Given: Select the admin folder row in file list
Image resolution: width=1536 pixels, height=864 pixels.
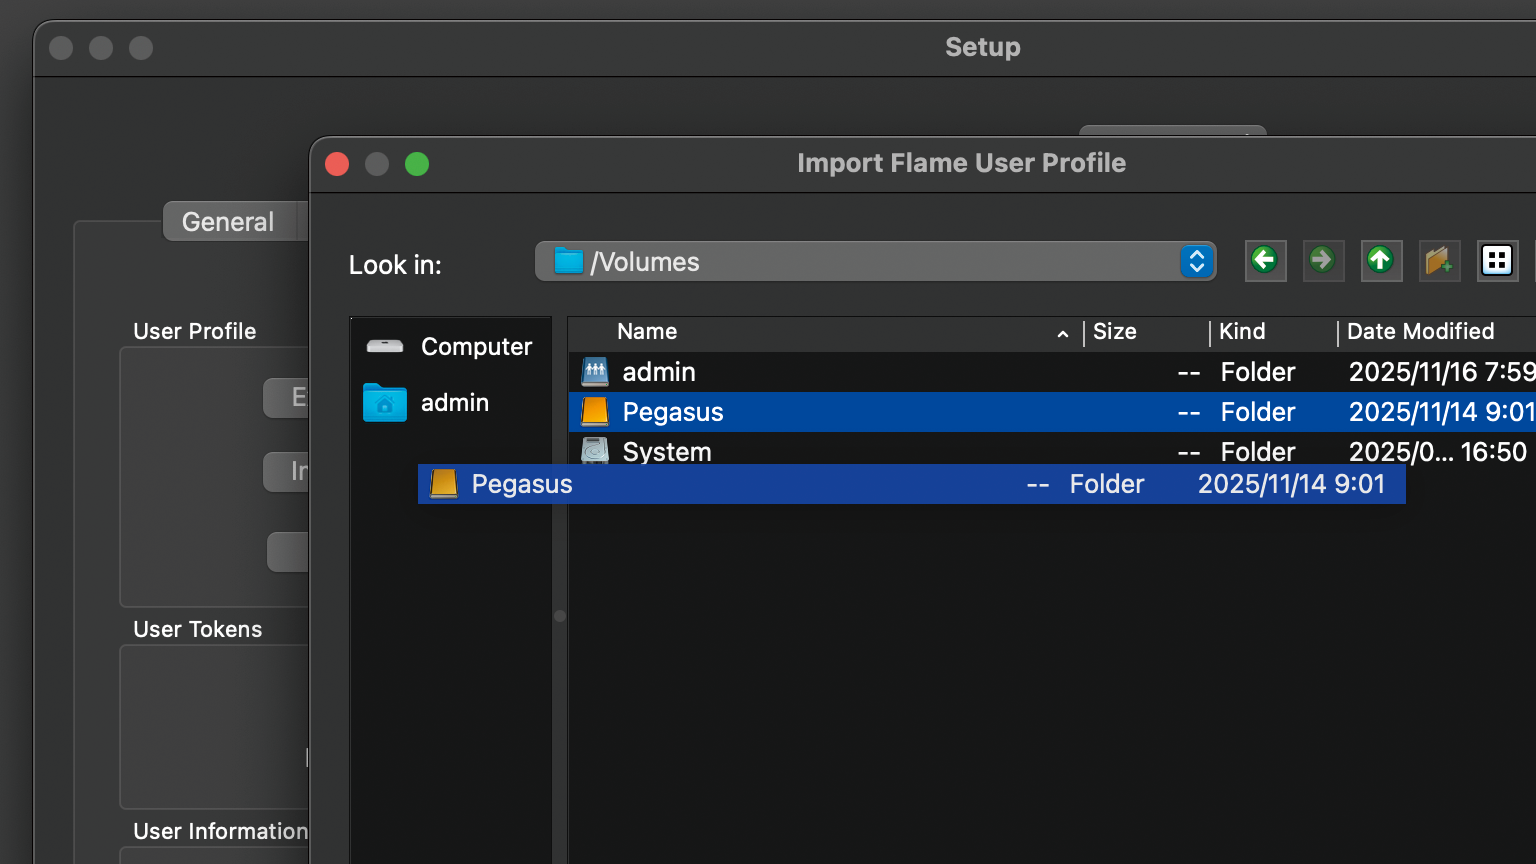Looking at the screenshot, I should [658, 372].
